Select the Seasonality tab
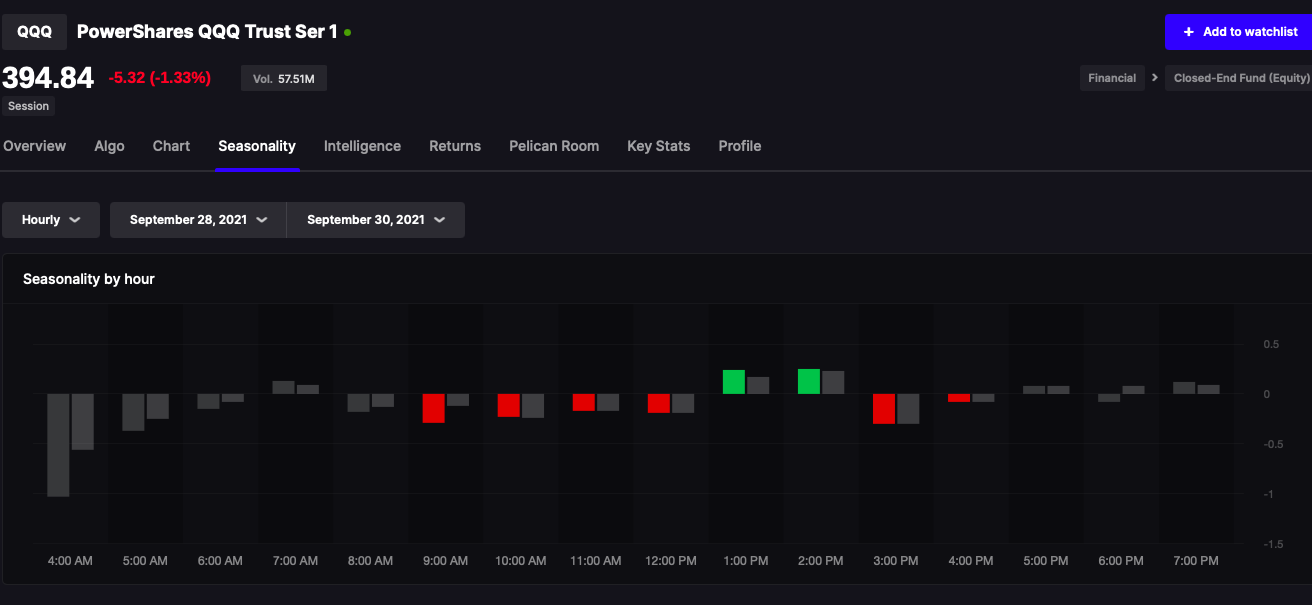 pyautogui.click(x=257, y=146)
